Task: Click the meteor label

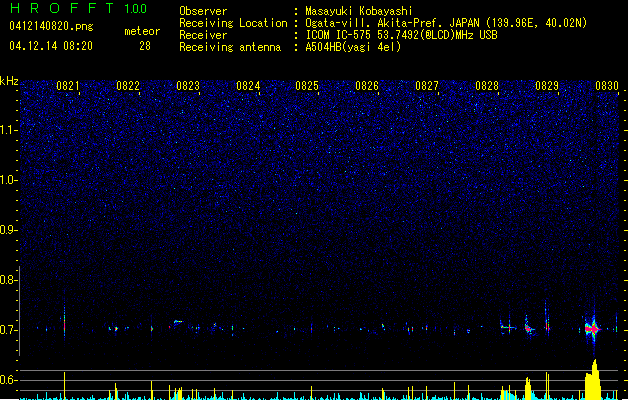Action: pos(142,31)
